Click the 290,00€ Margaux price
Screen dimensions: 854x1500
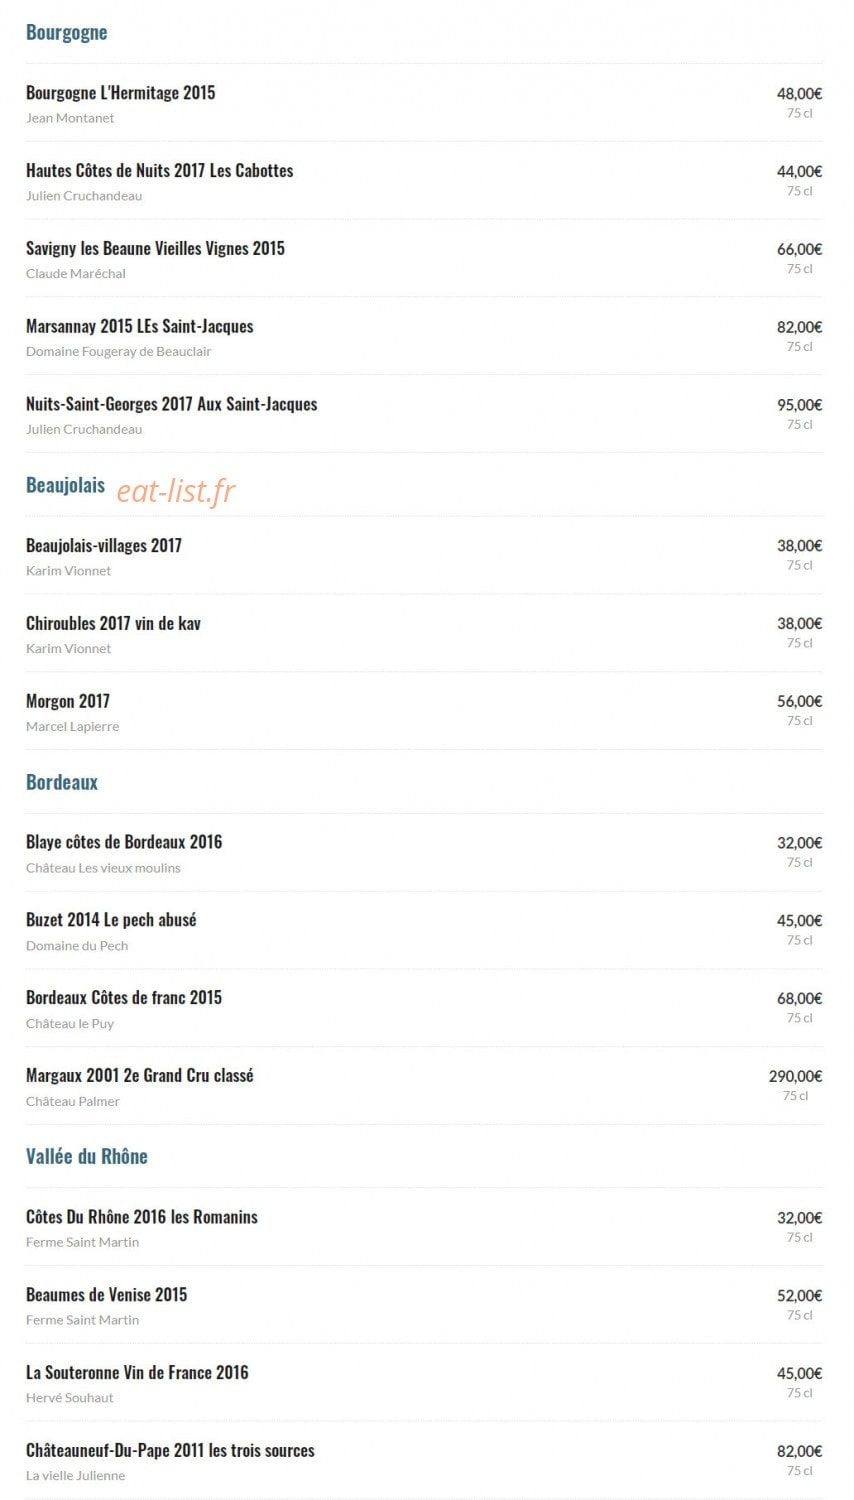795,1076
